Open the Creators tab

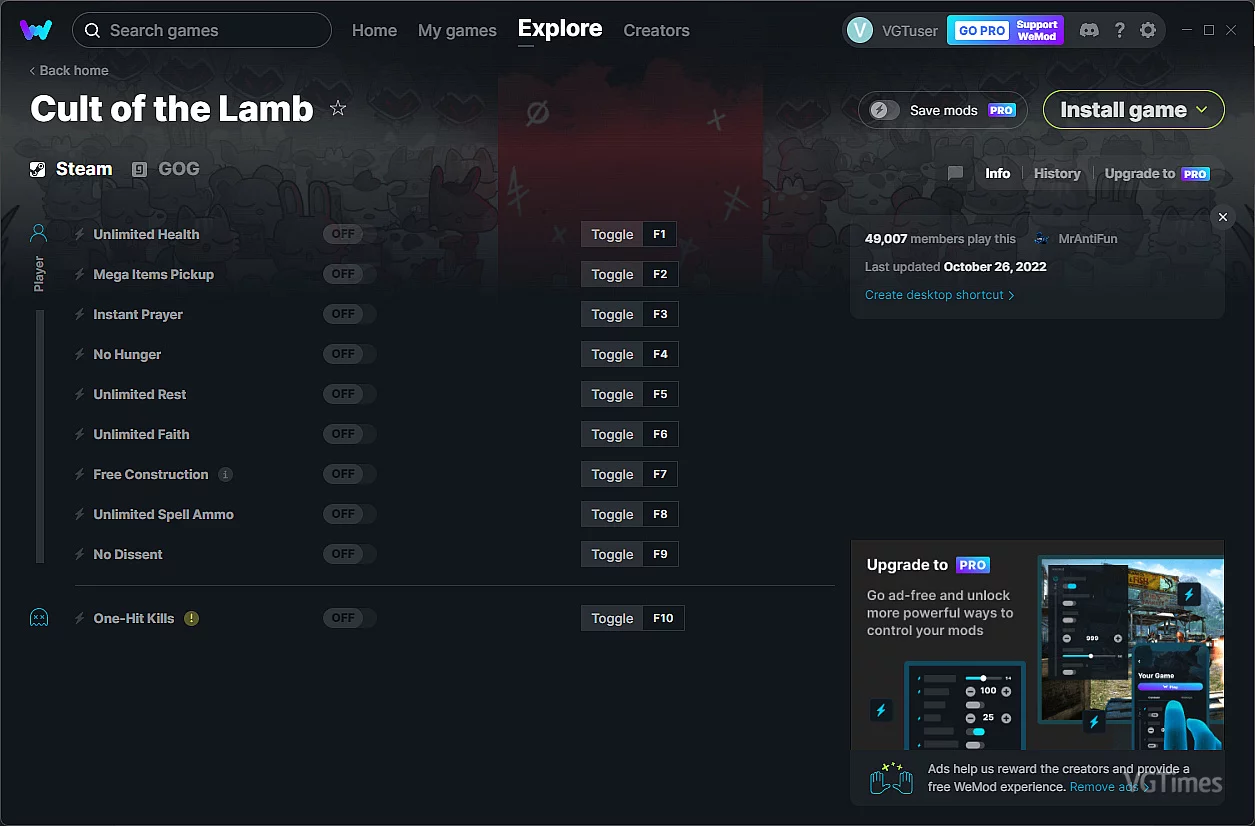[656, 30]
